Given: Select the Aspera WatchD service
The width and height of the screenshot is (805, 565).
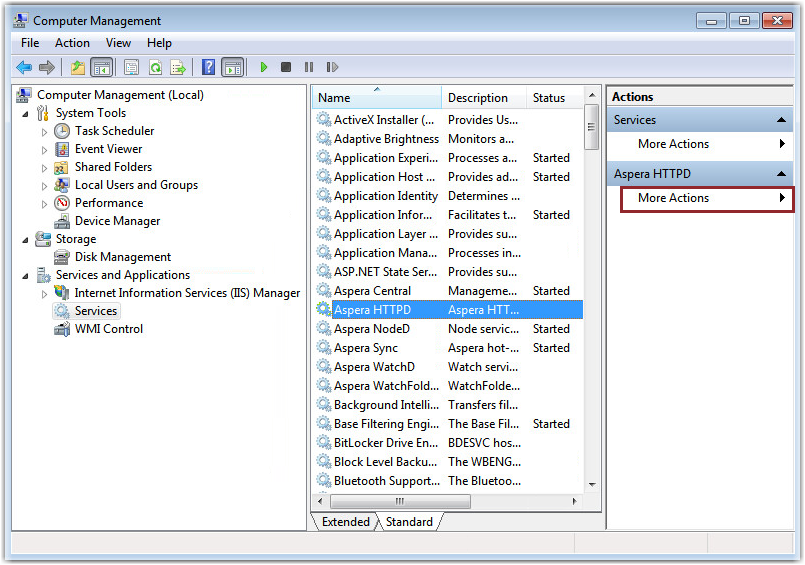Looking at the screenshot, I should (x=448, y=367).
